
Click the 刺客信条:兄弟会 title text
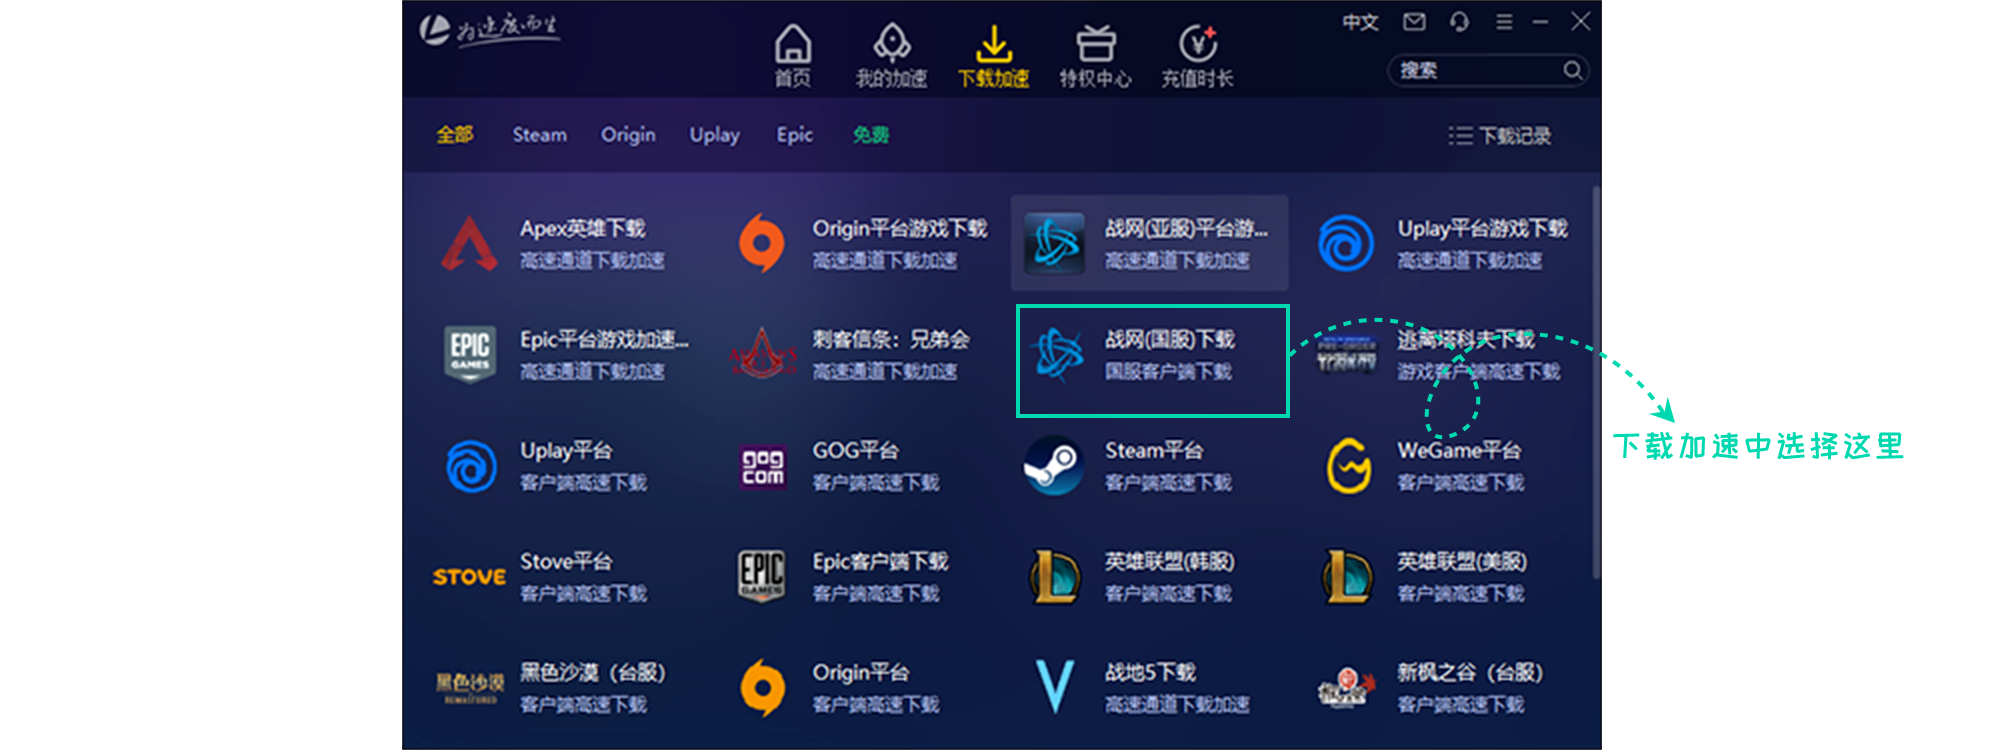[891, 340]
